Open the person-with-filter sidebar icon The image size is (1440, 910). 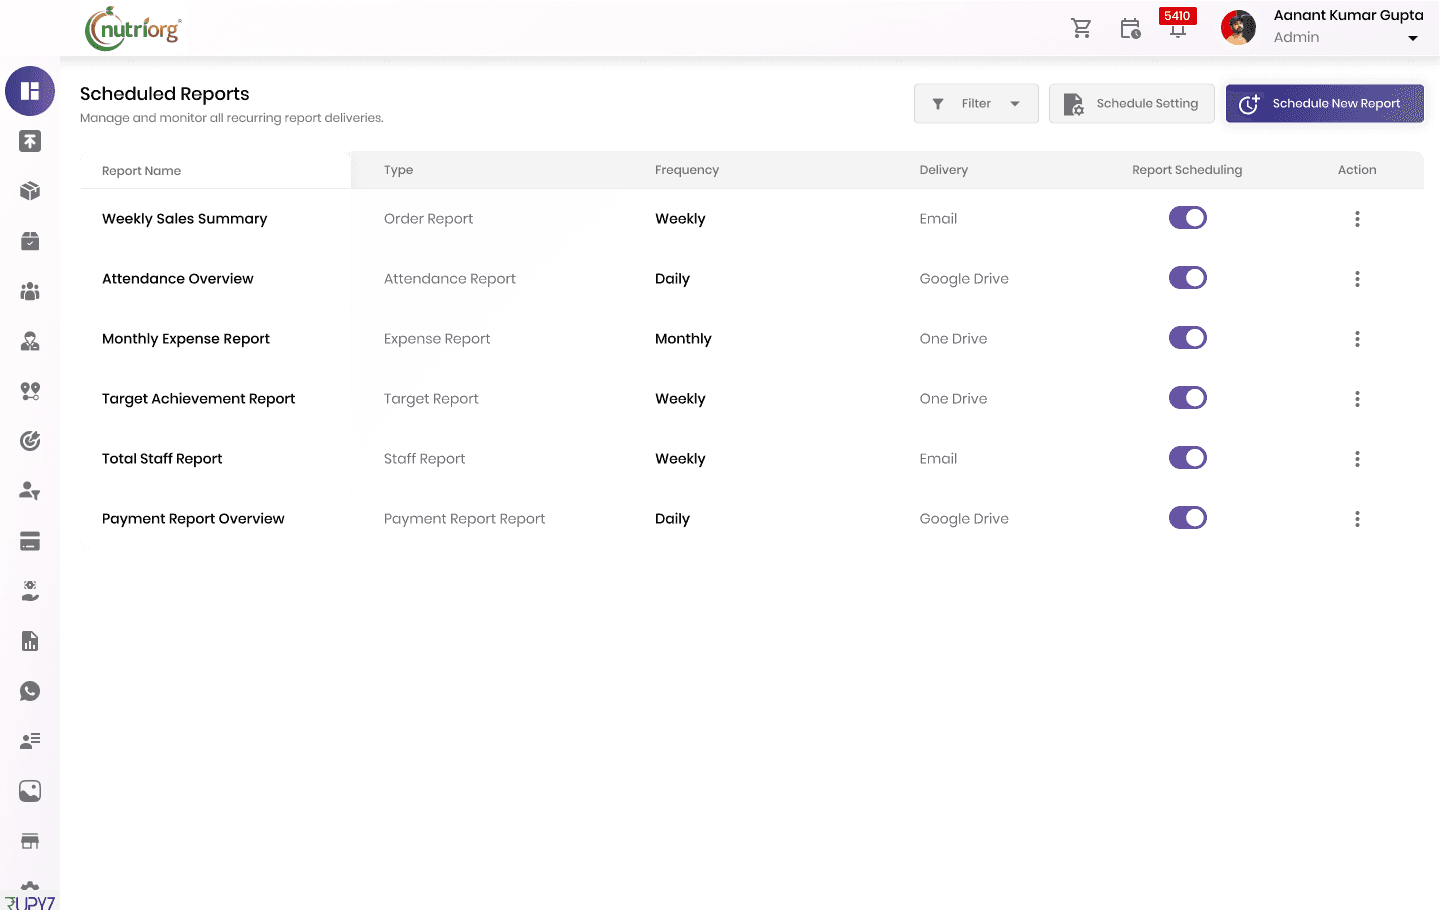click(30, 491)
